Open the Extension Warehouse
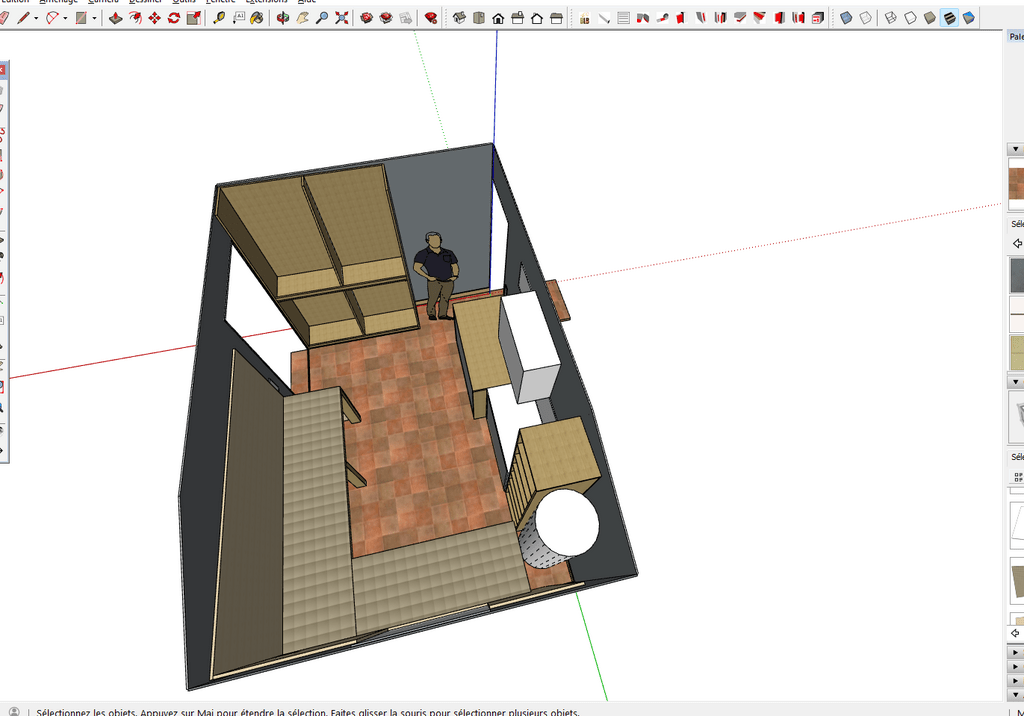The image size is (1024, 716). pyautogui.click(x=386, y=18)
